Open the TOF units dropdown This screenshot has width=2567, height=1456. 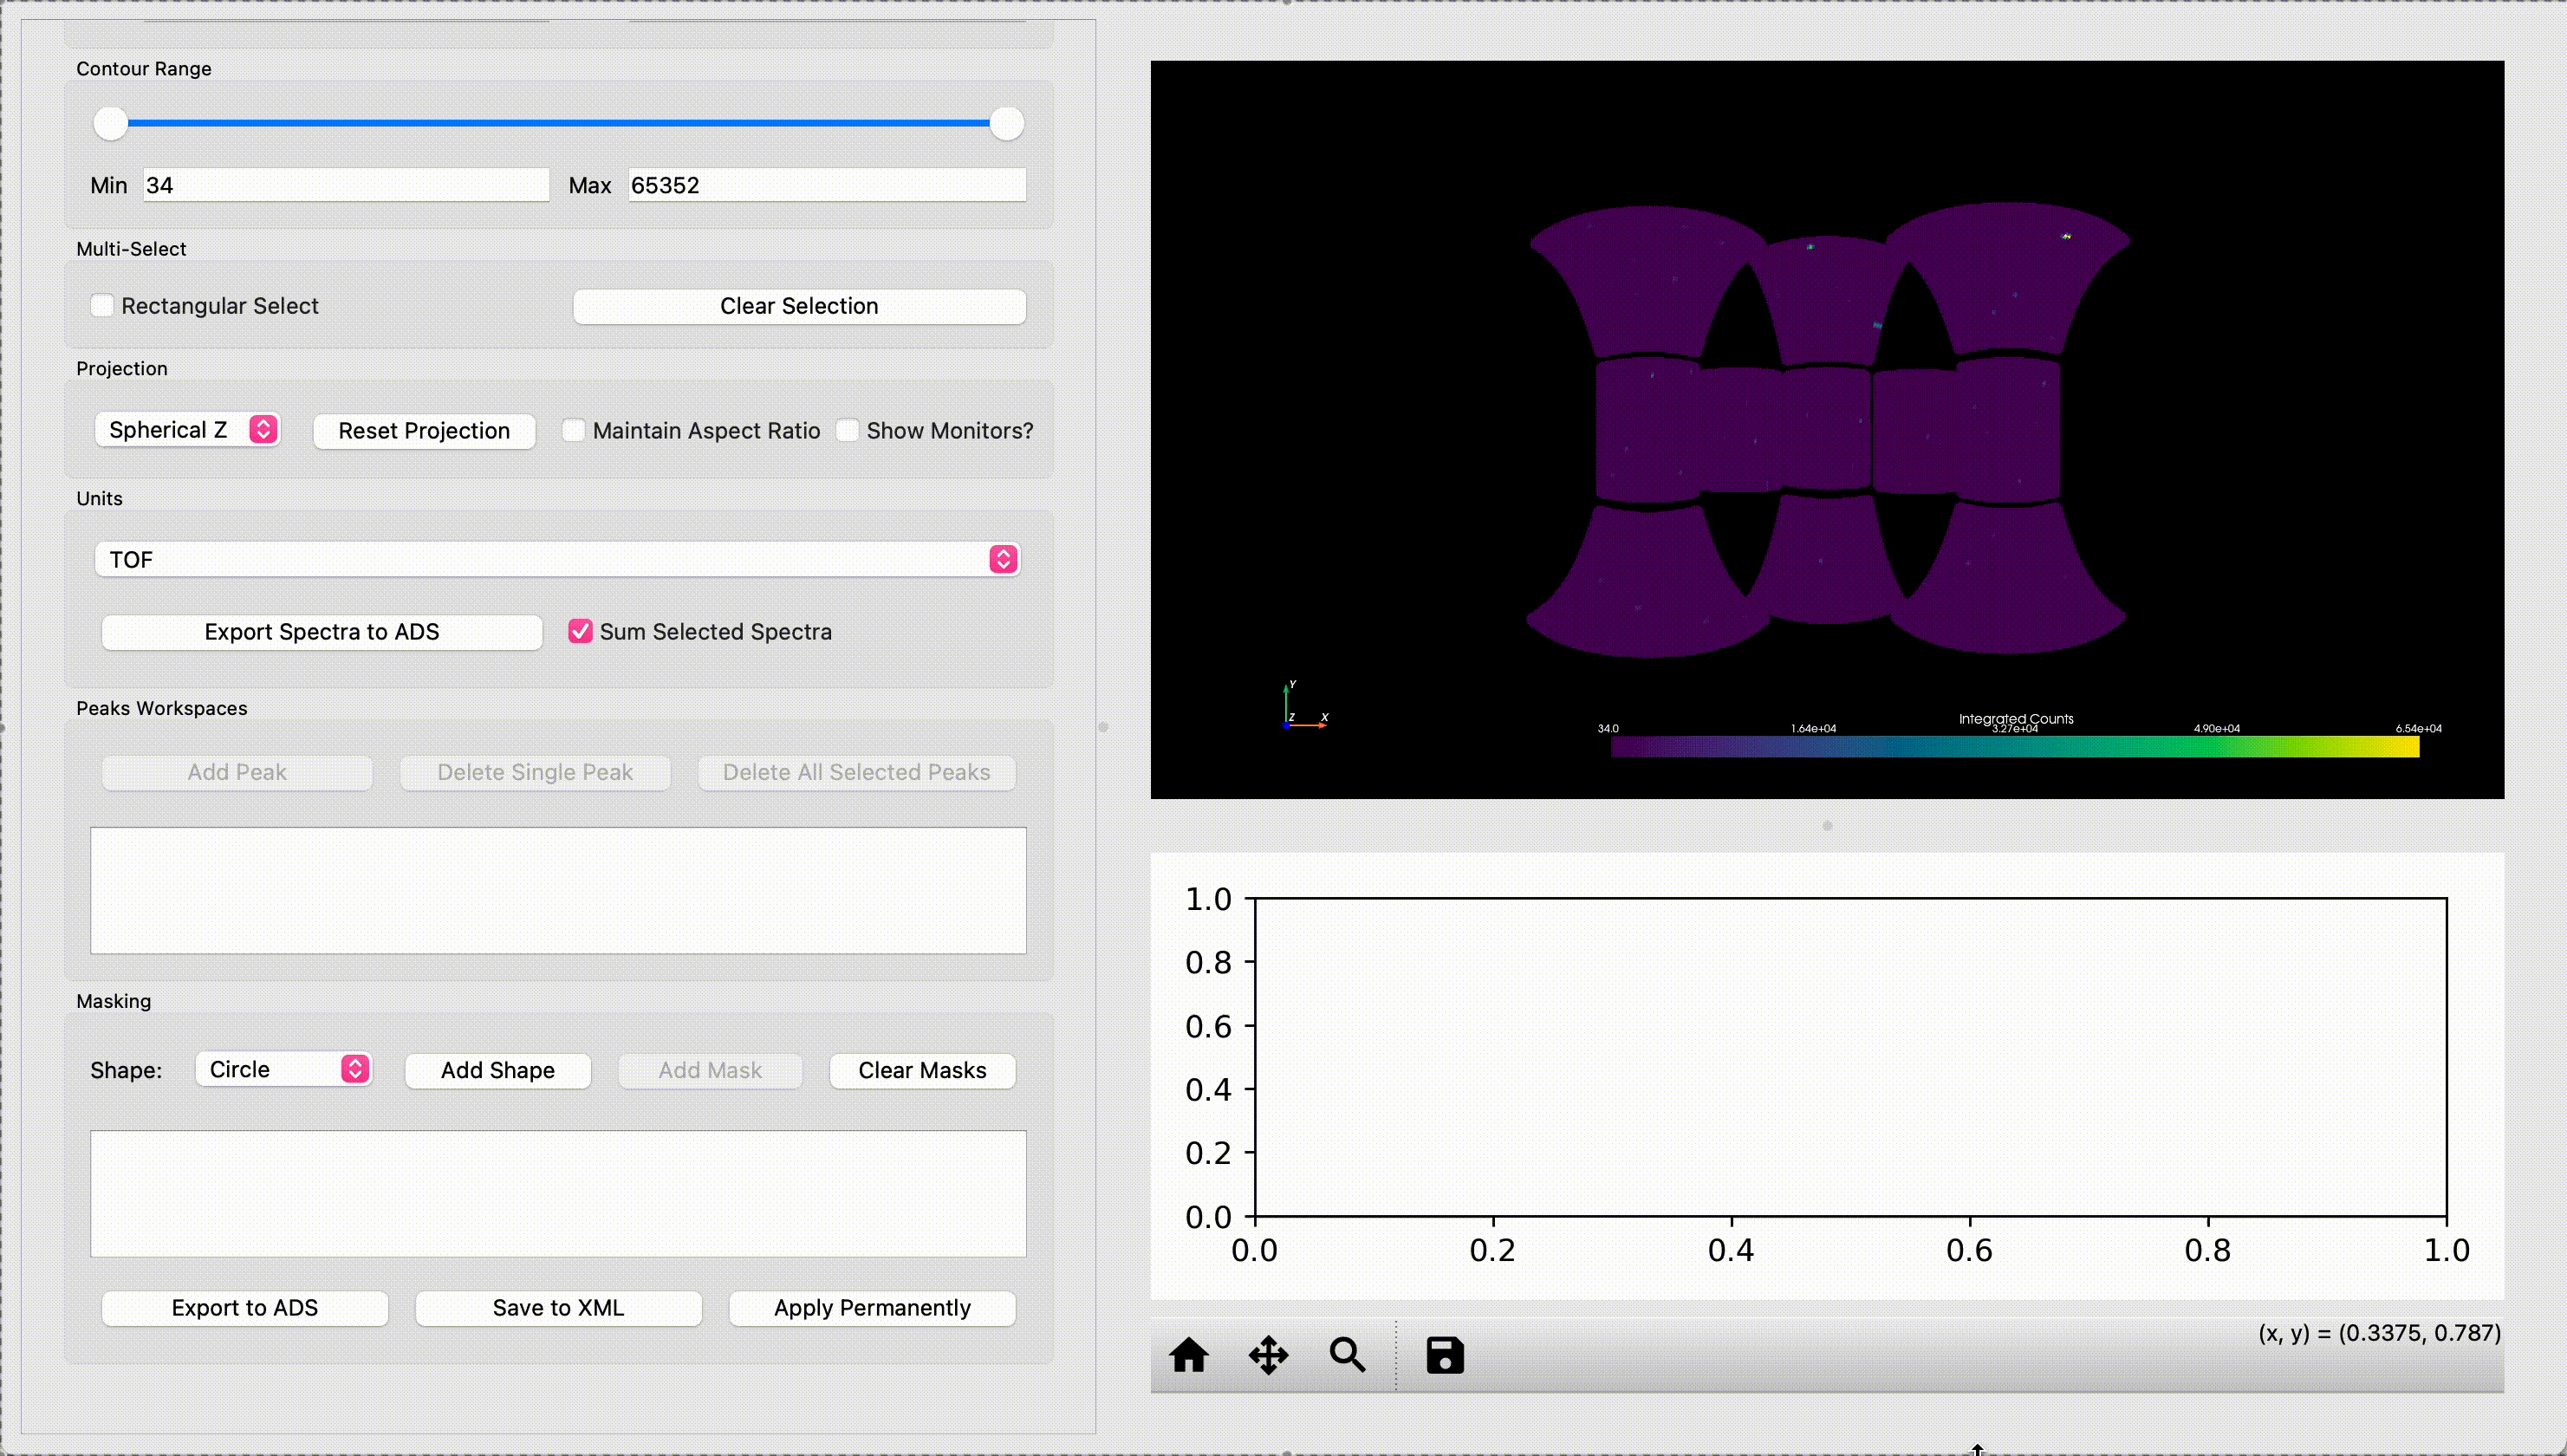557,559
